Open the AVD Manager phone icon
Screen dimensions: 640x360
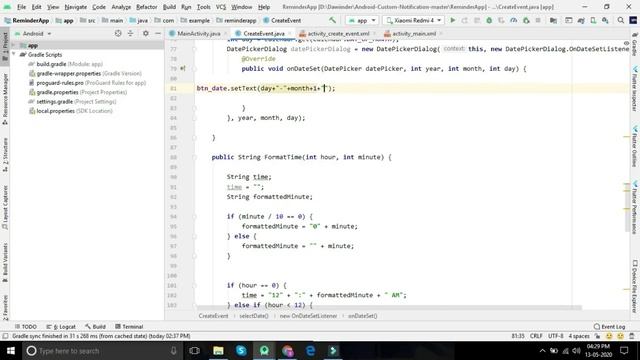pos(593,20)
